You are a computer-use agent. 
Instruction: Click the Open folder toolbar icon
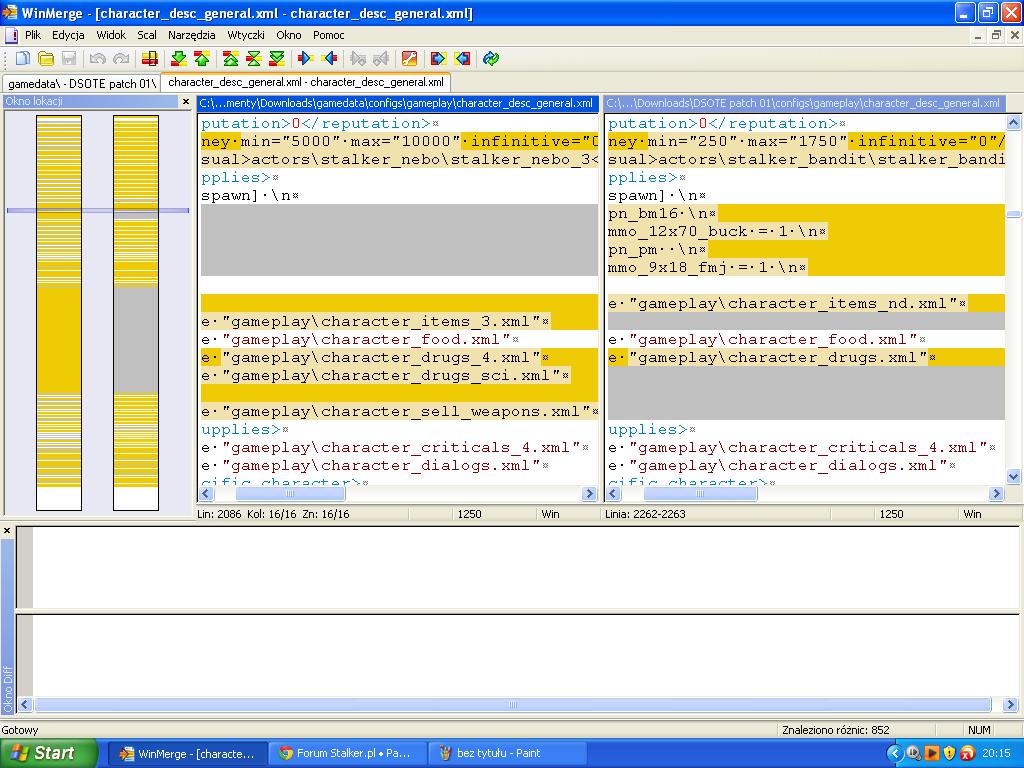[46, 59]
